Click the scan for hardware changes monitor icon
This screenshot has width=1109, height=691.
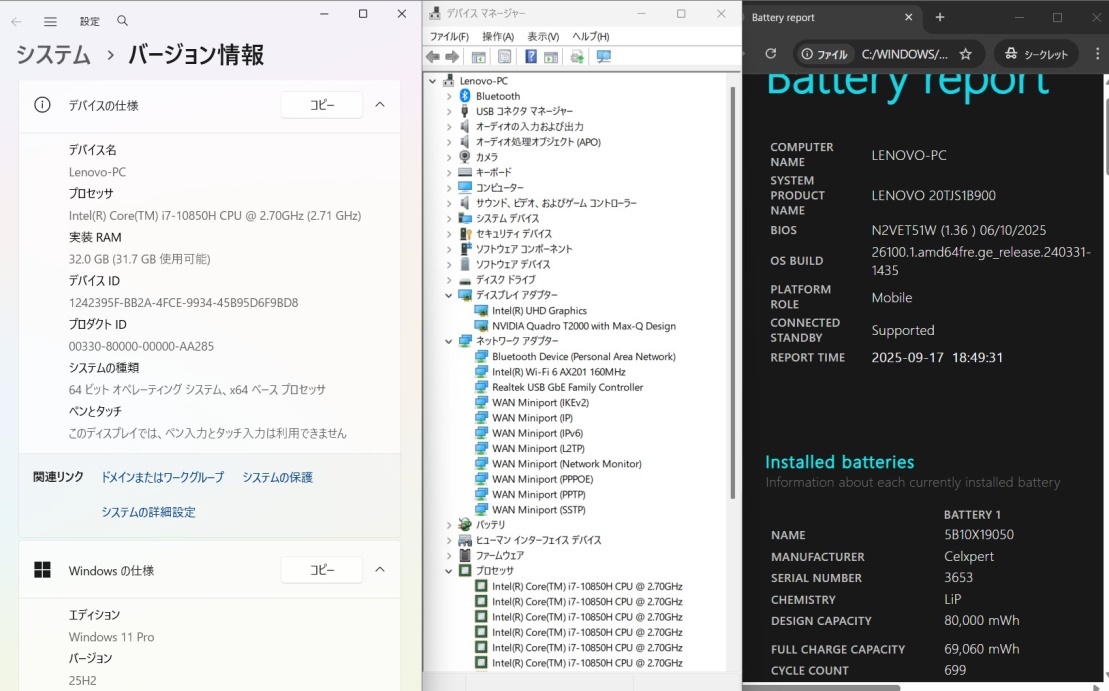[x=603, y=57]
